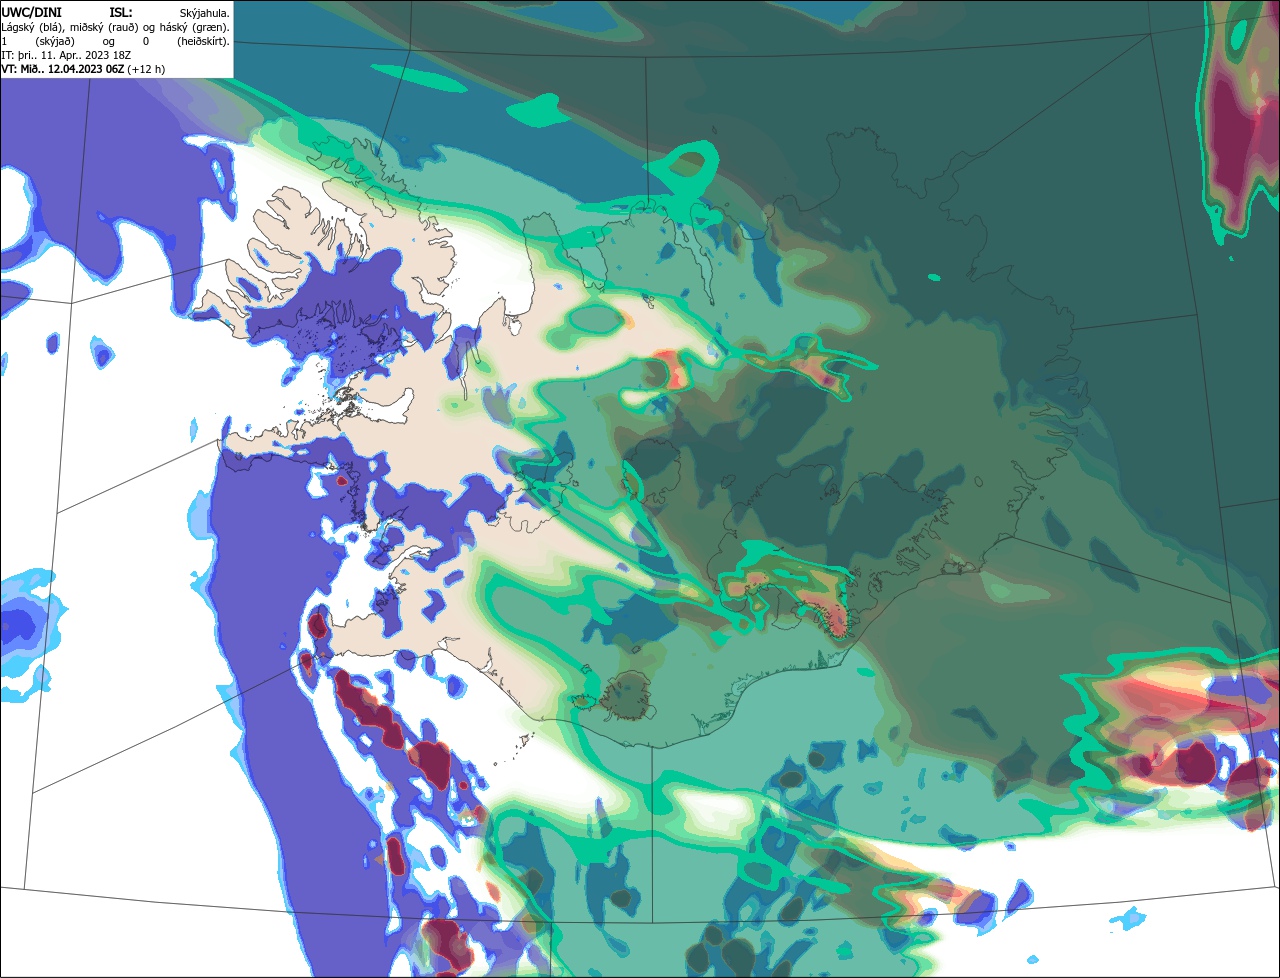
Task: Click the 'miðský (rauð)' legend text
Action: [104, 28]
